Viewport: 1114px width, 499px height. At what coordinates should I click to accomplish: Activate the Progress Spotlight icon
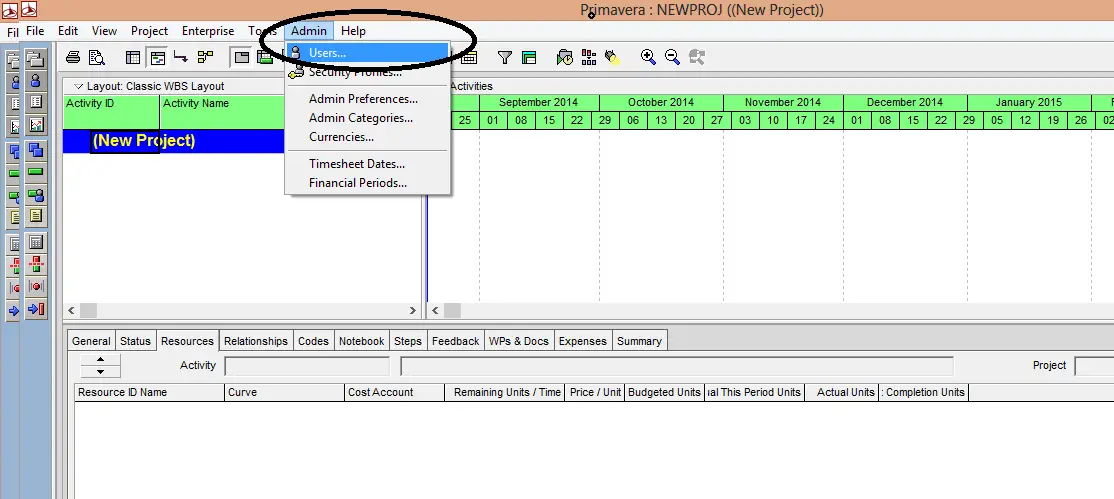pos(613,58)
